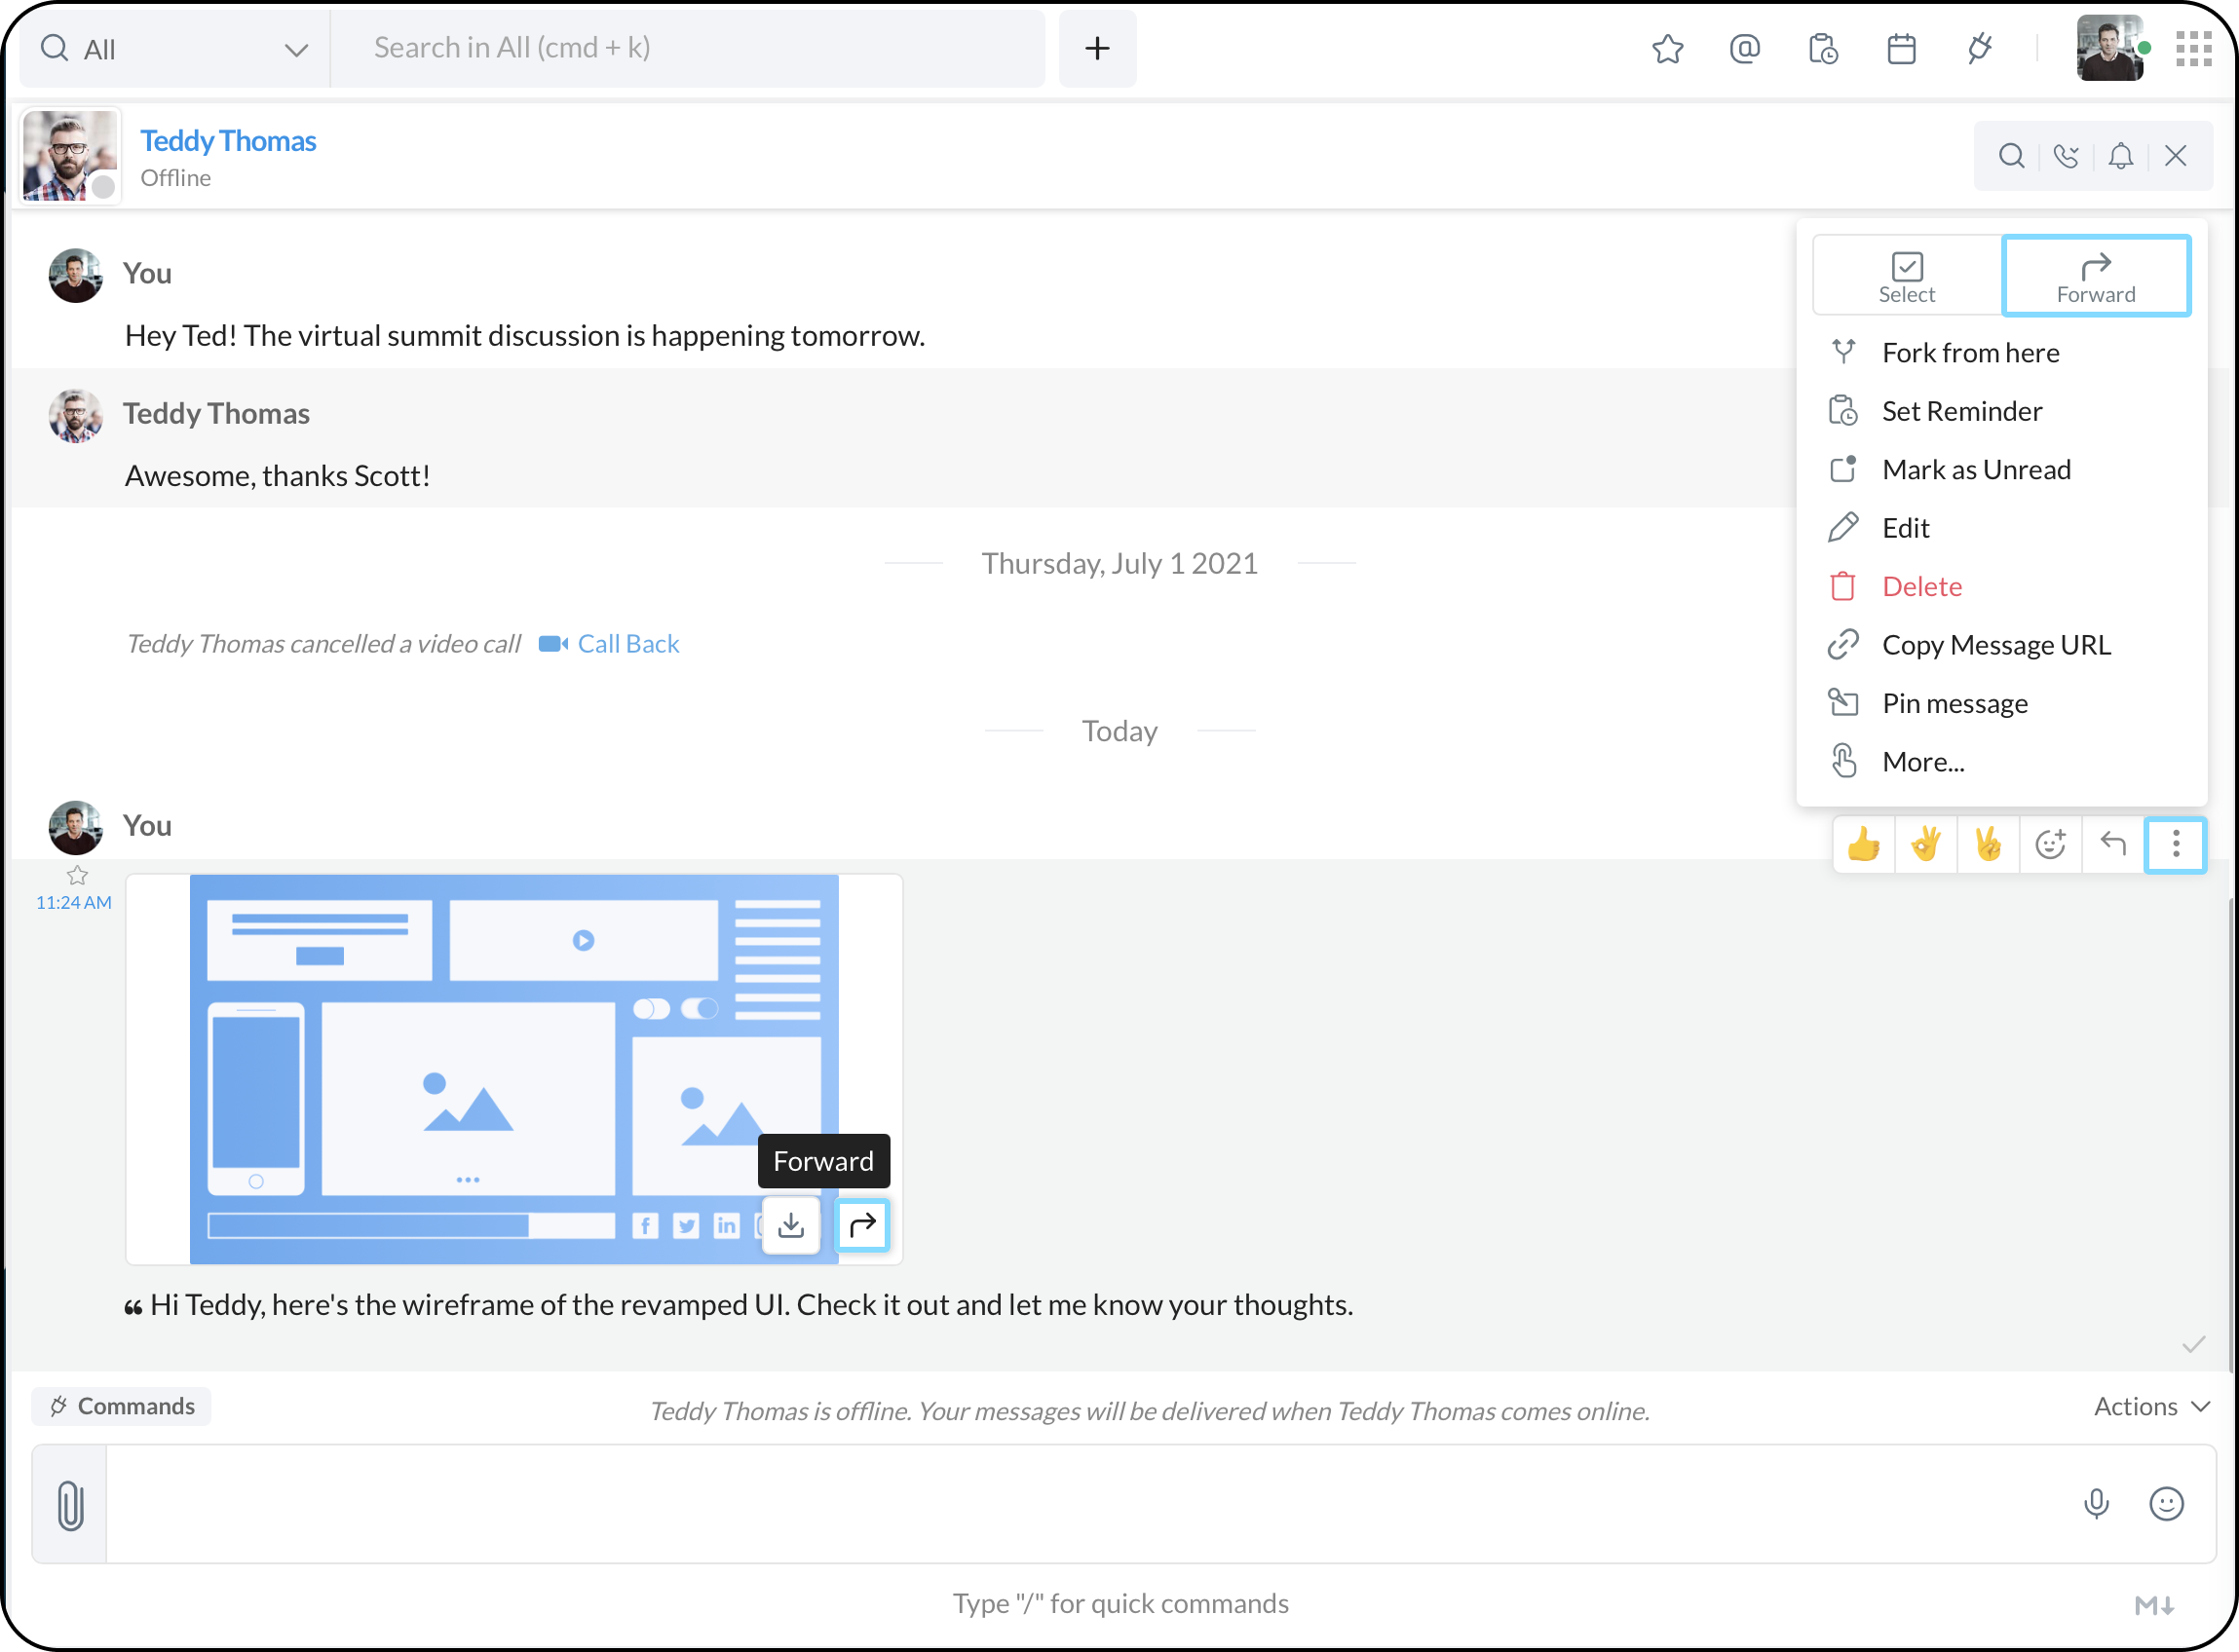Click the microphone voice message icon
This screenshot has height=1652, width=2239.
2095,1503
